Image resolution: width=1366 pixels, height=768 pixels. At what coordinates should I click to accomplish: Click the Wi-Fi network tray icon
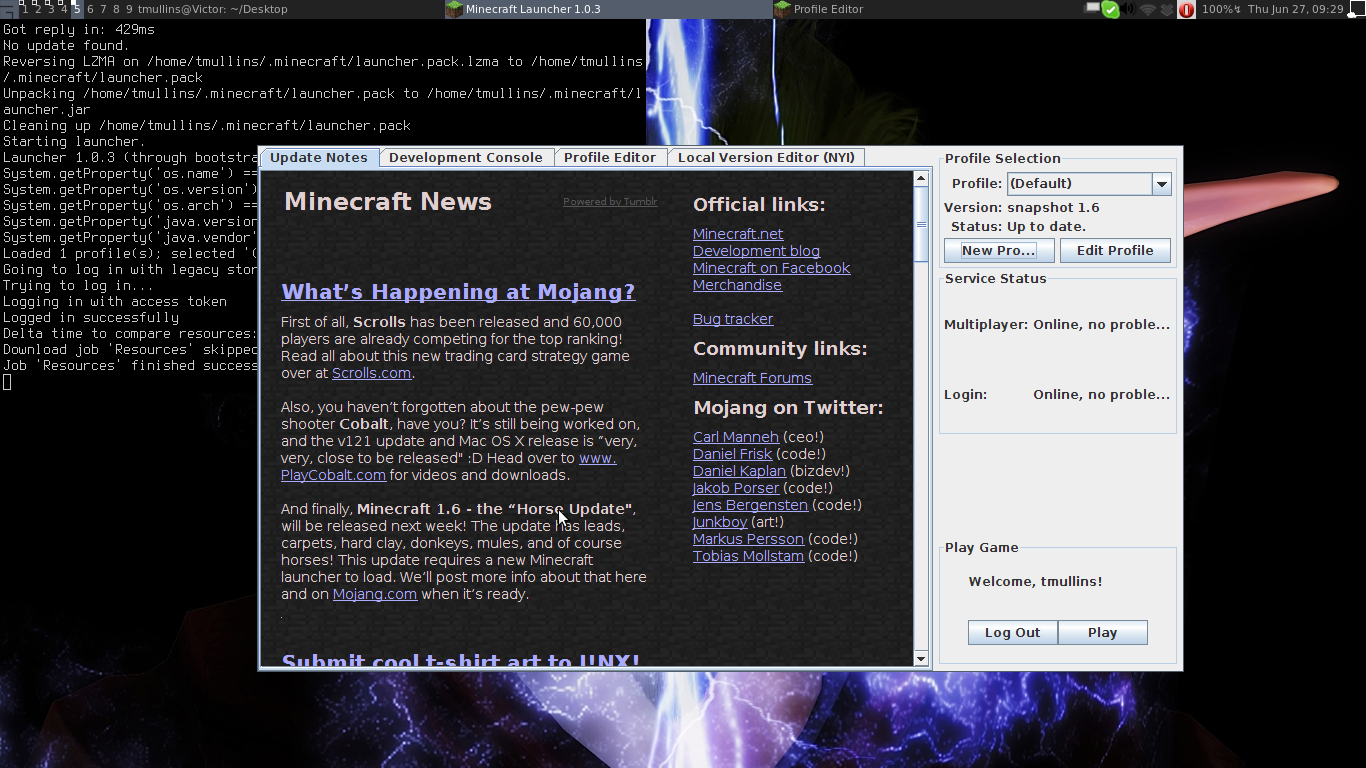[1148, 10]
